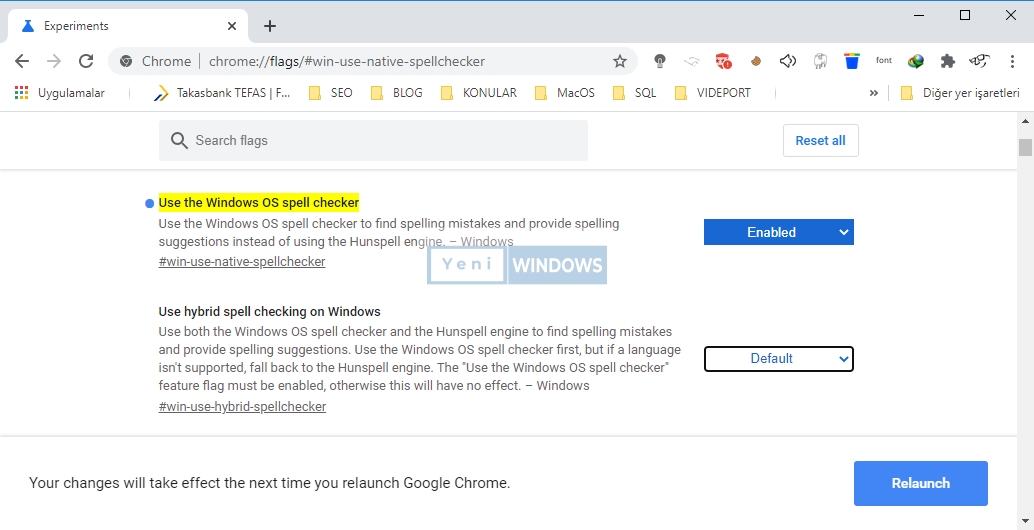Click 'Use the Windows OS spell checker' heading
This screenshot has height=530, width=1034.
pos(258,202)
